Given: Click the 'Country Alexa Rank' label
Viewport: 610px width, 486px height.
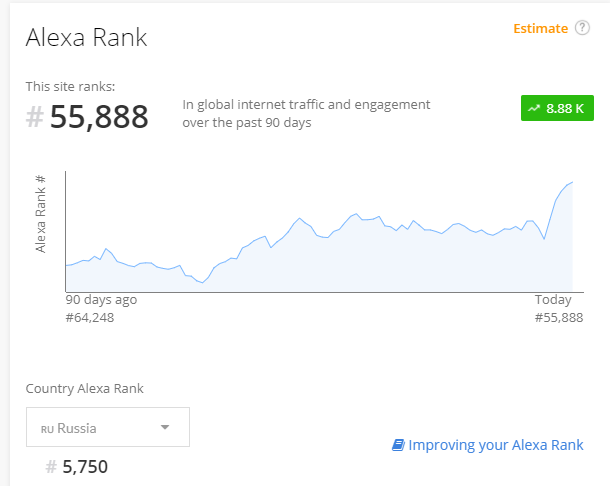Looking at the screenshot, I should 84,388.
